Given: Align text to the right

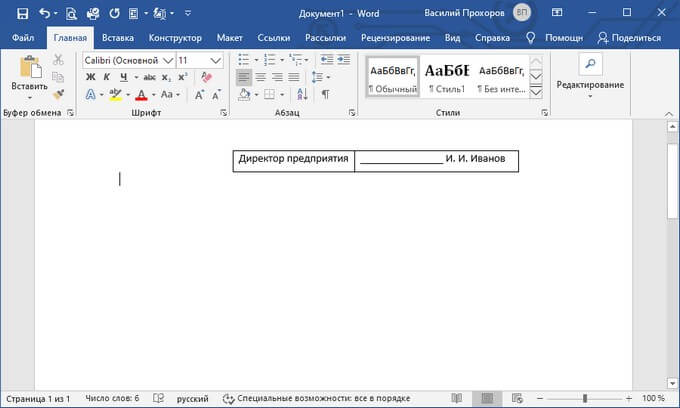Looking at the screenshot, I should [277, 77].
